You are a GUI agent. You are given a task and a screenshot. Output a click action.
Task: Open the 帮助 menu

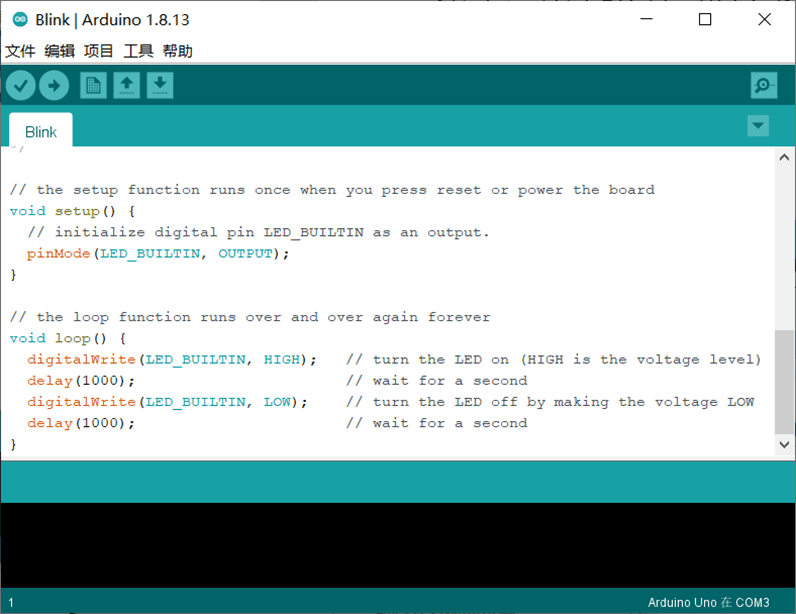178,51
